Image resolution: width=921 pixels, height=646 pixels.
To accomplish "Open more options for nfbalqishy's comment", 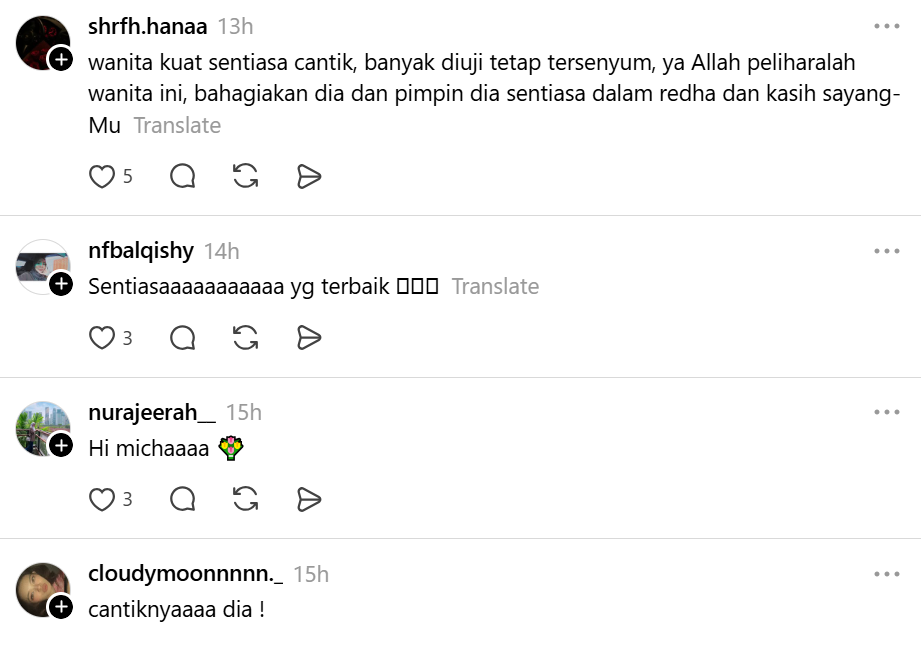I will 887,251.
